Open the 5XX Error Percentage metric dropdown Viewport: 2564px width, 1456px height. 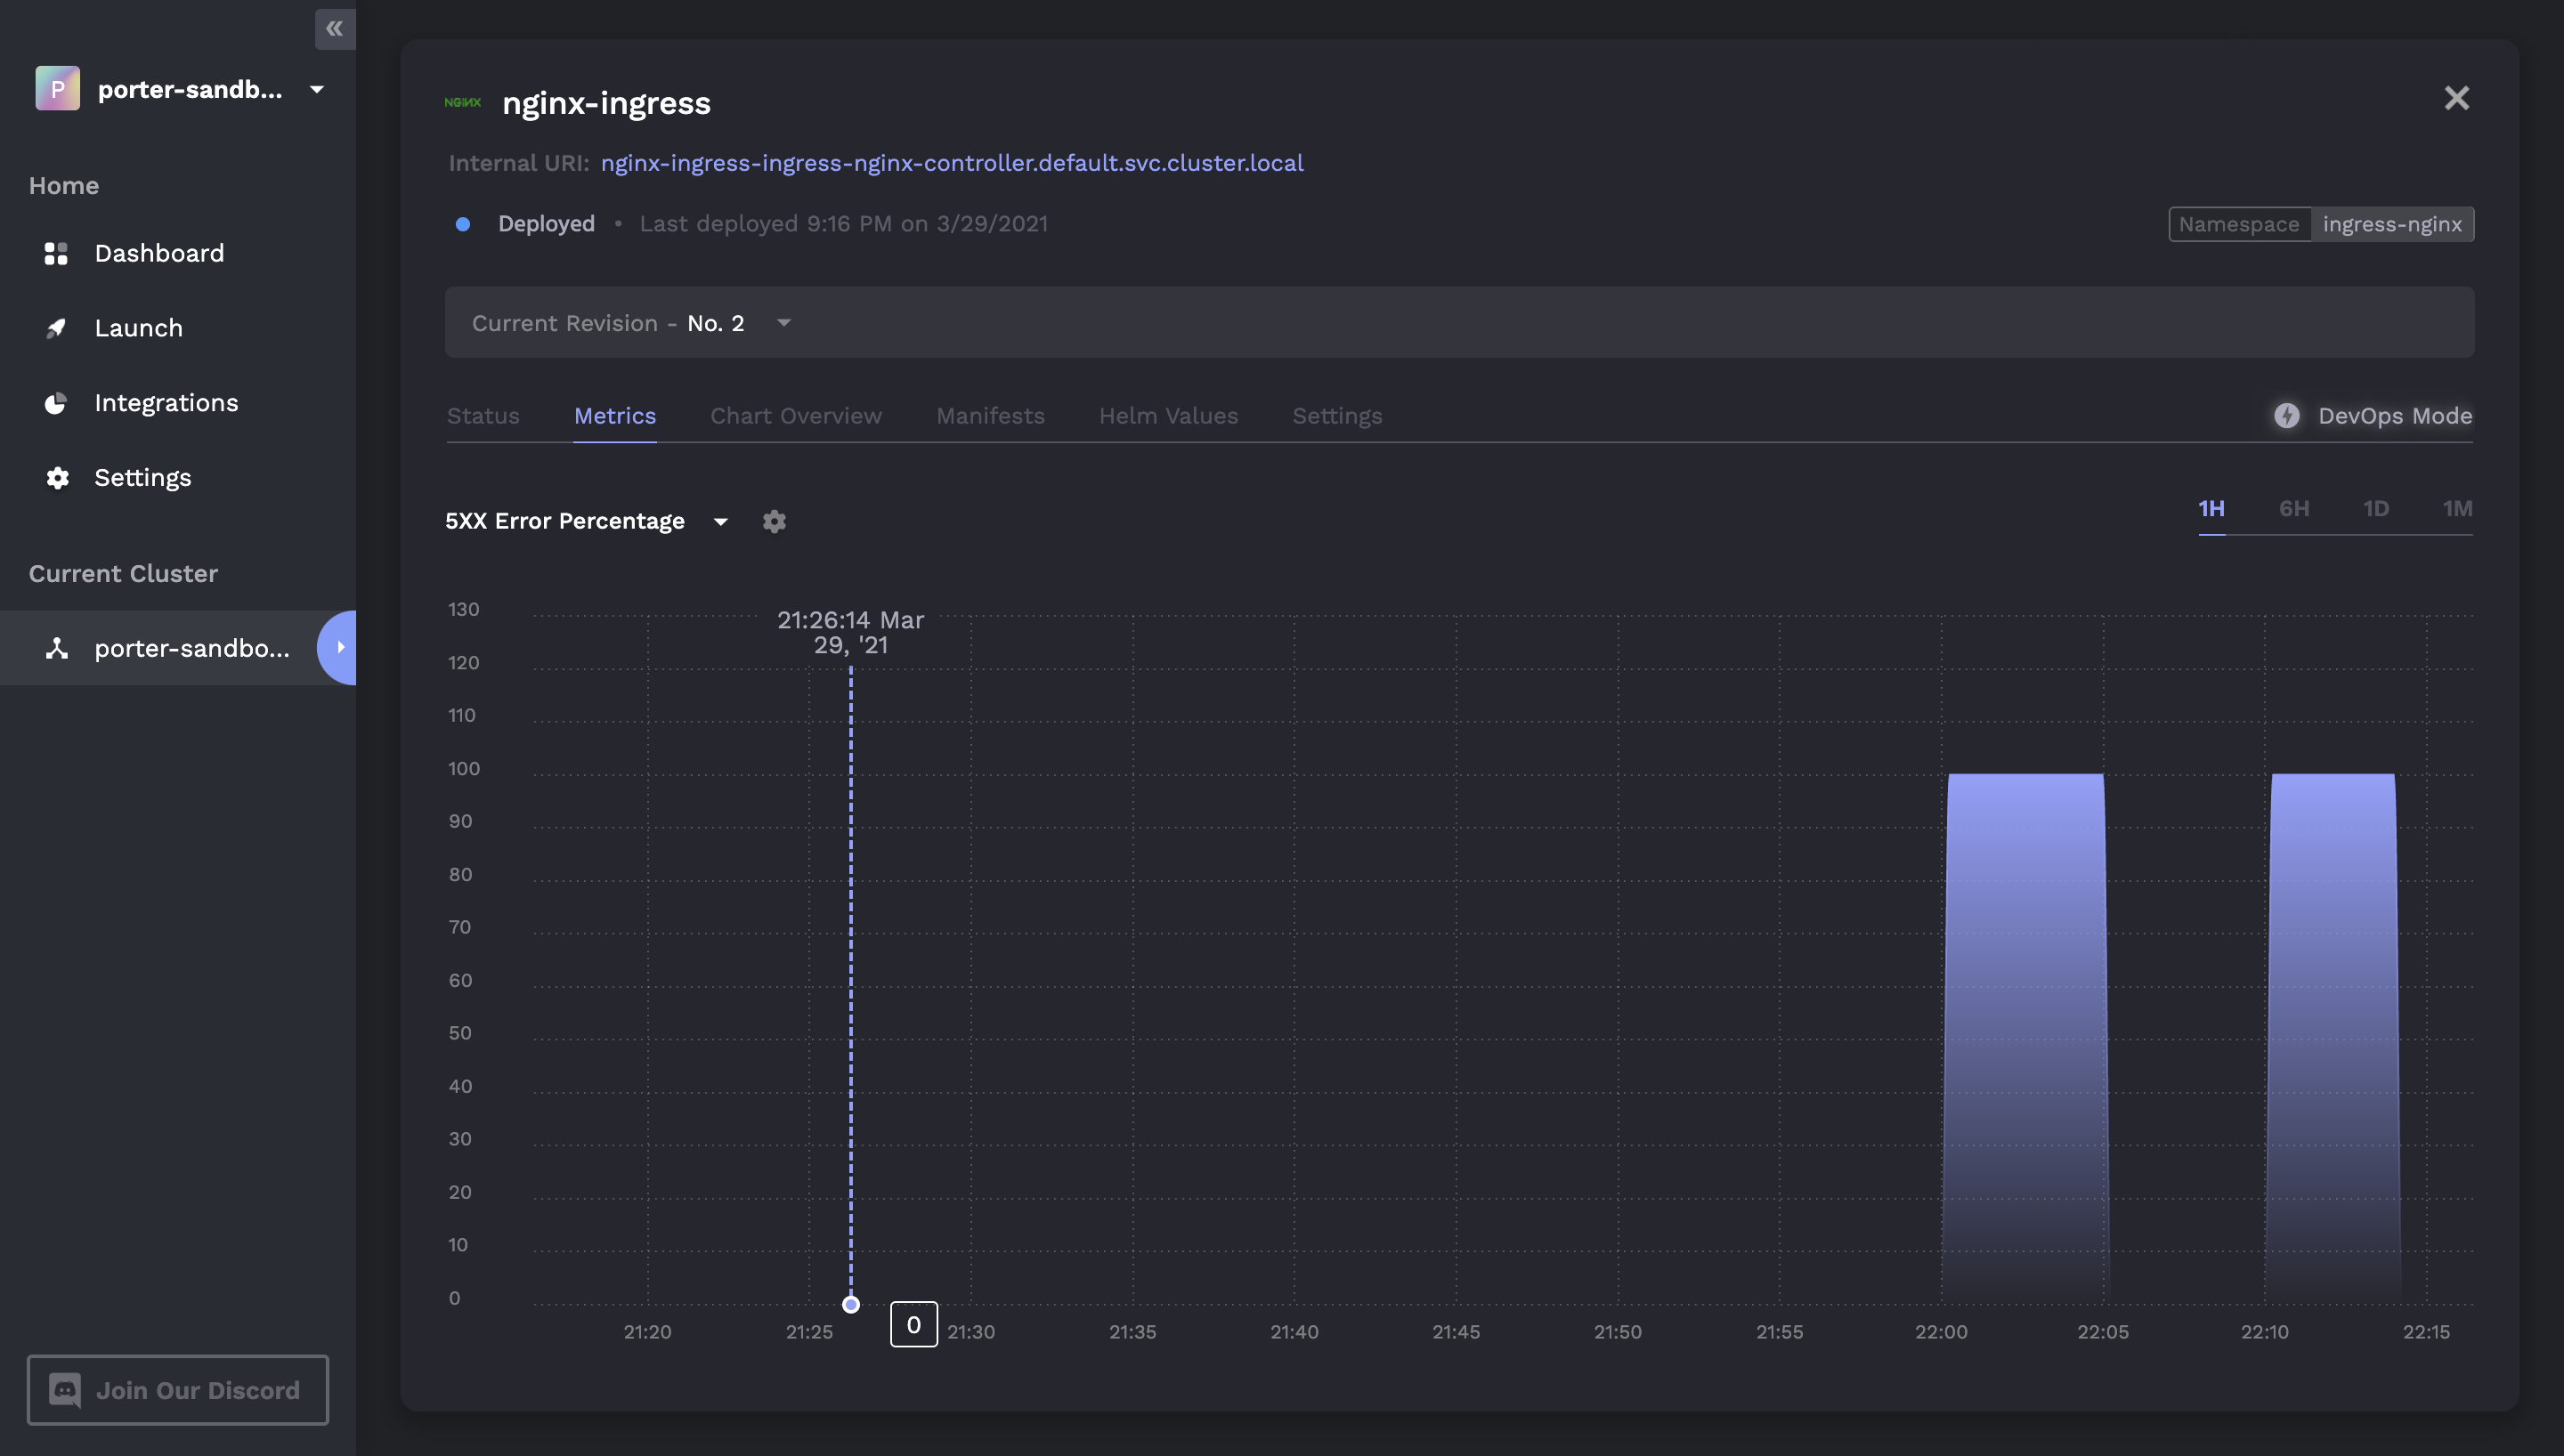pos(720,521)
